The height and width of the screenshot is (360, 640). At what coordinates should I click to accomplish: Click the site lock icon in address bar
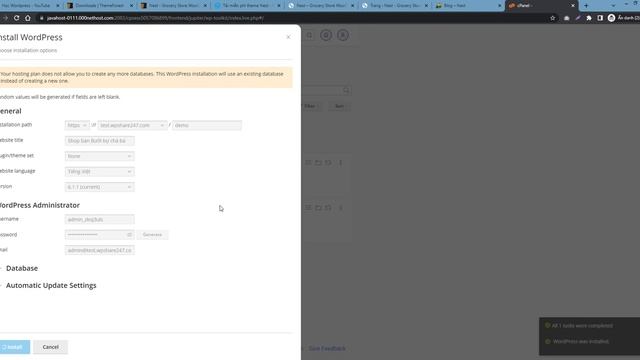click(x=41, y=18)
